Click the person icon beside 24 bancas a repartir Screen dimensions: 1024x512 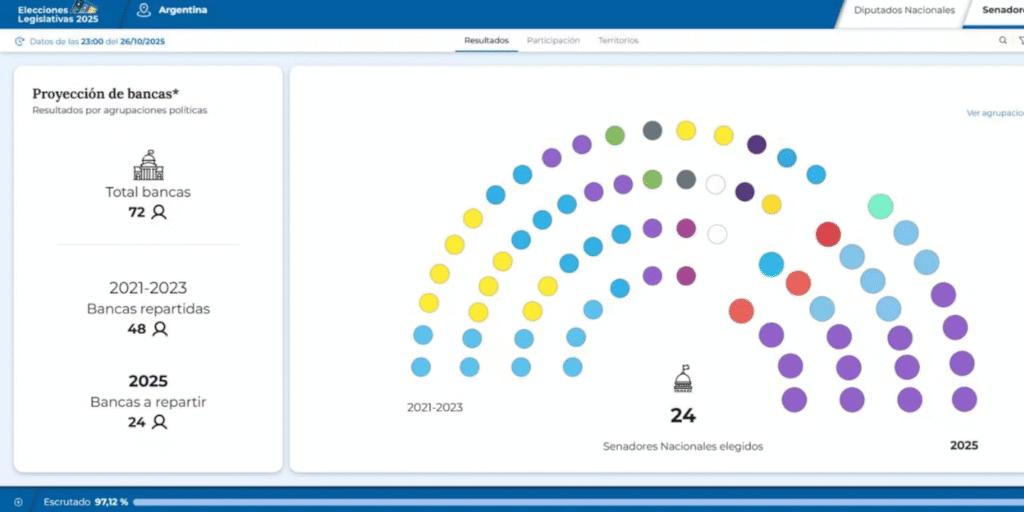tap(159, 422)
